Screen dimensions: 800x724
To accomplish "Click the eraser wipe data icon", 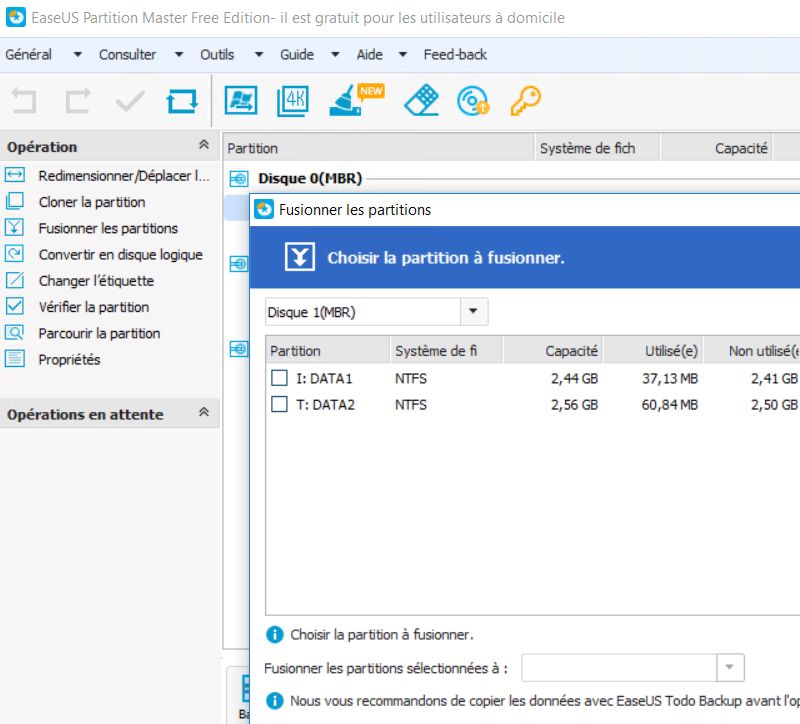I will click(421, 100).
